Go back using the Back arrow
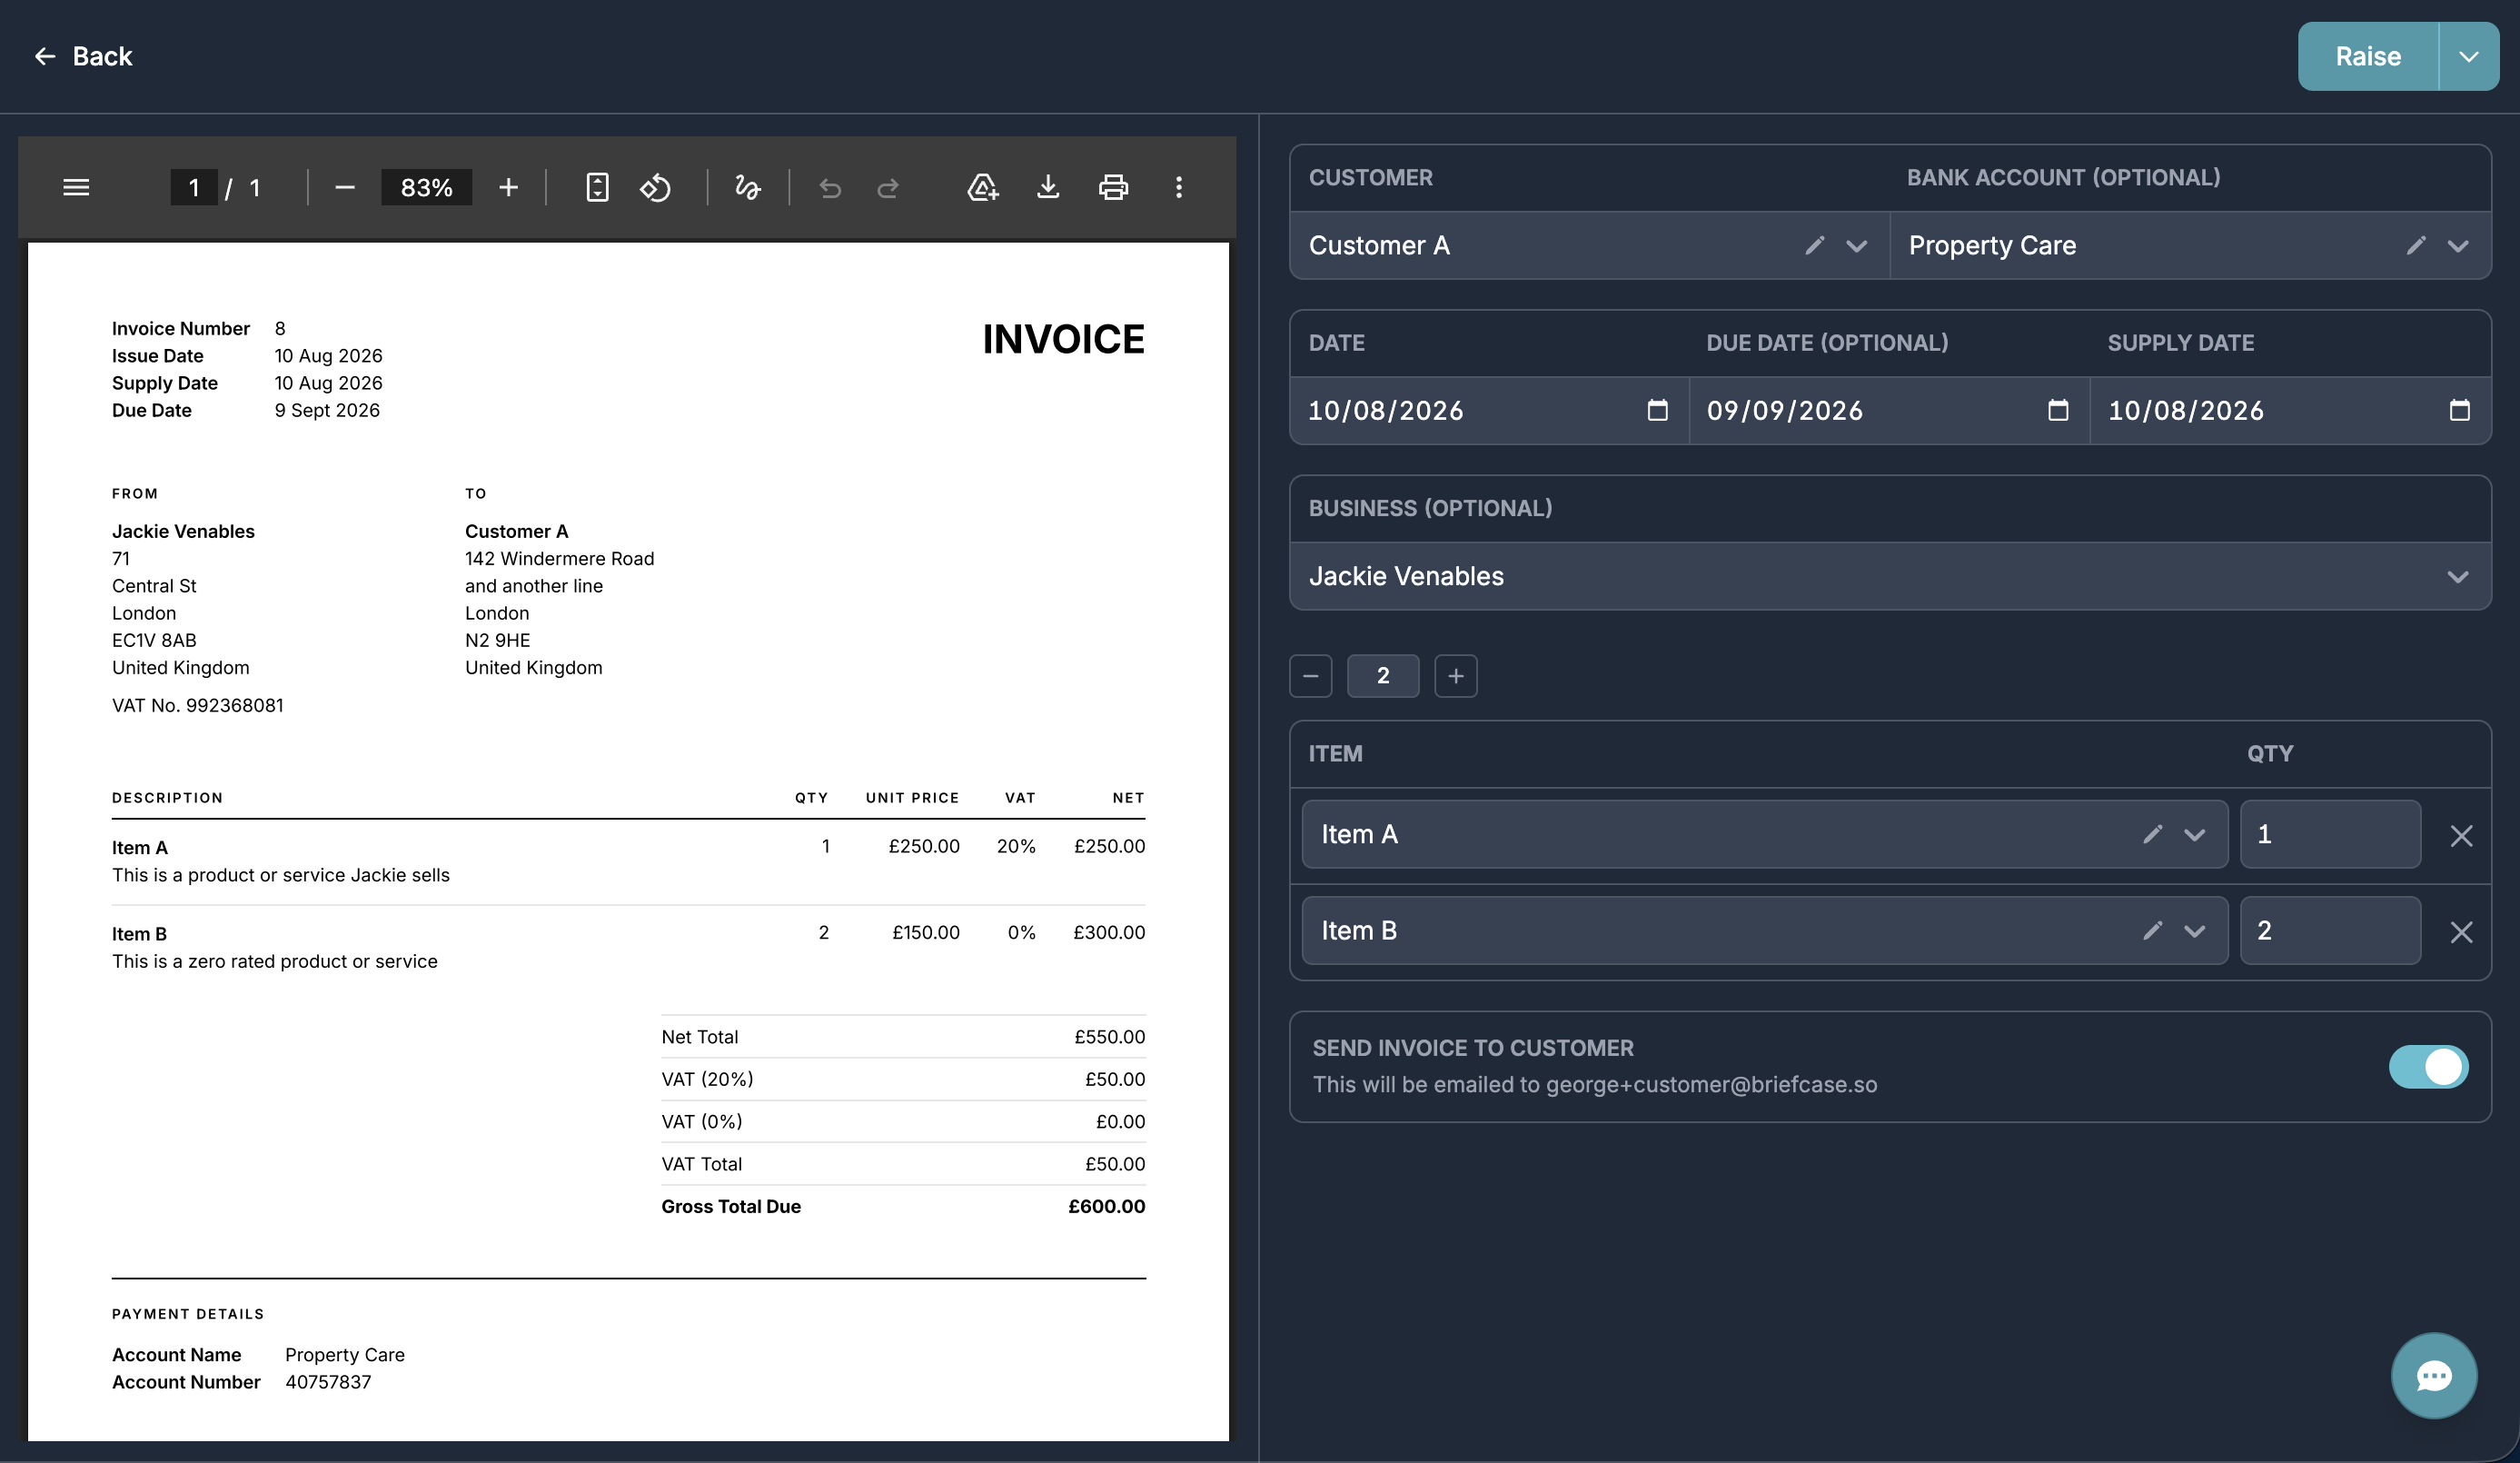Viewport: 2520px width, 1463px height. pos(82,56)
